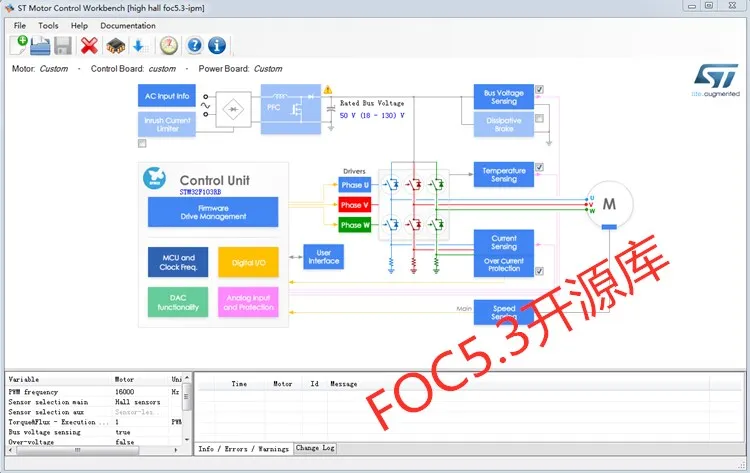Select Phase V driver
This screenshot has height=473, width=750.
click(x=355, y=205)
